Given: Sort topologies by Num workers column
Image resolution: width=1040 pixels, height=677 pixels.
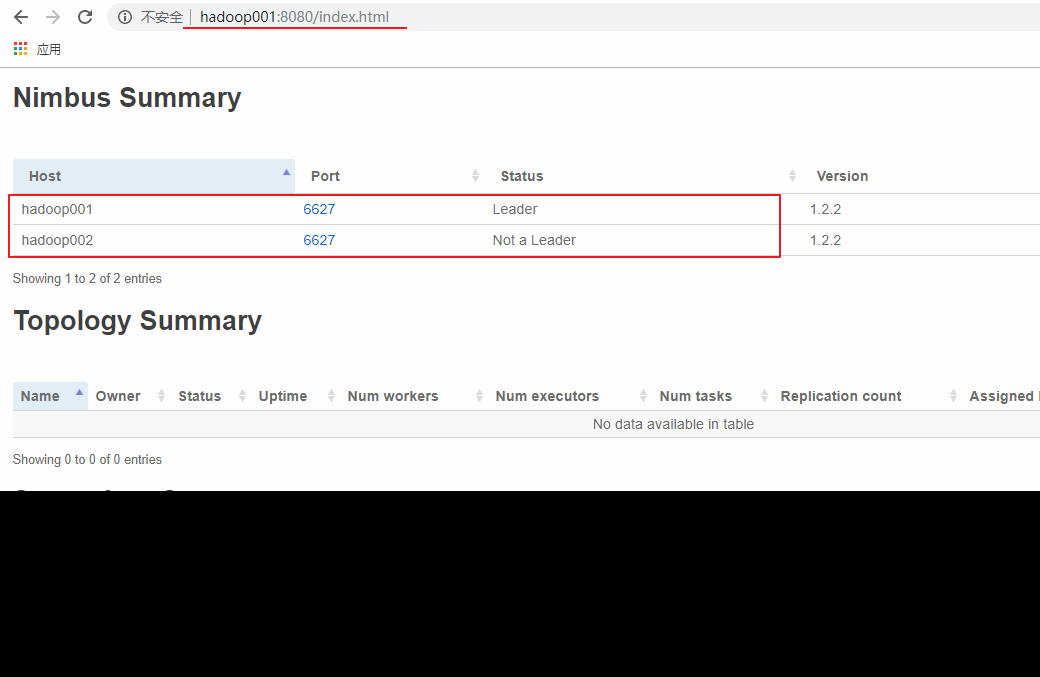Looking at the screenshot, I should (393, 396).
